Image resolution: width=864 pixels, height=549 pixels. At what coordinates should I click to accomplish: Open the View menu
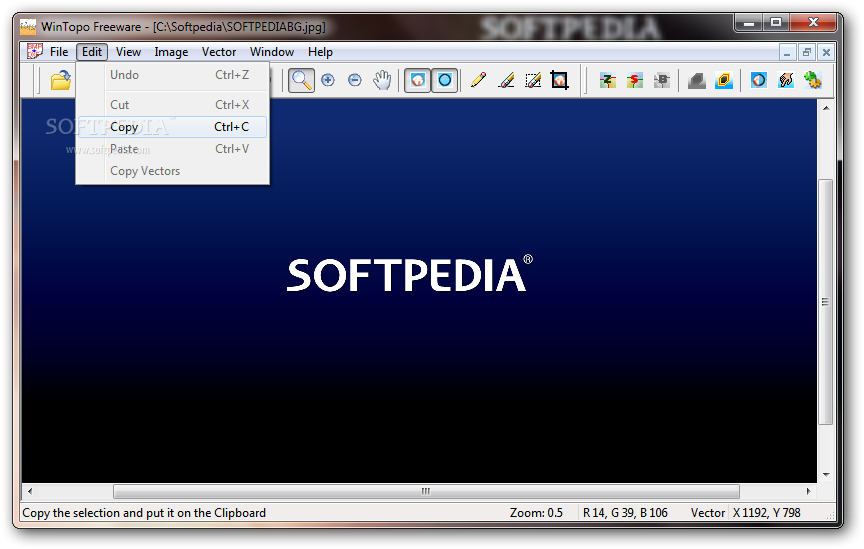[128, 52]
